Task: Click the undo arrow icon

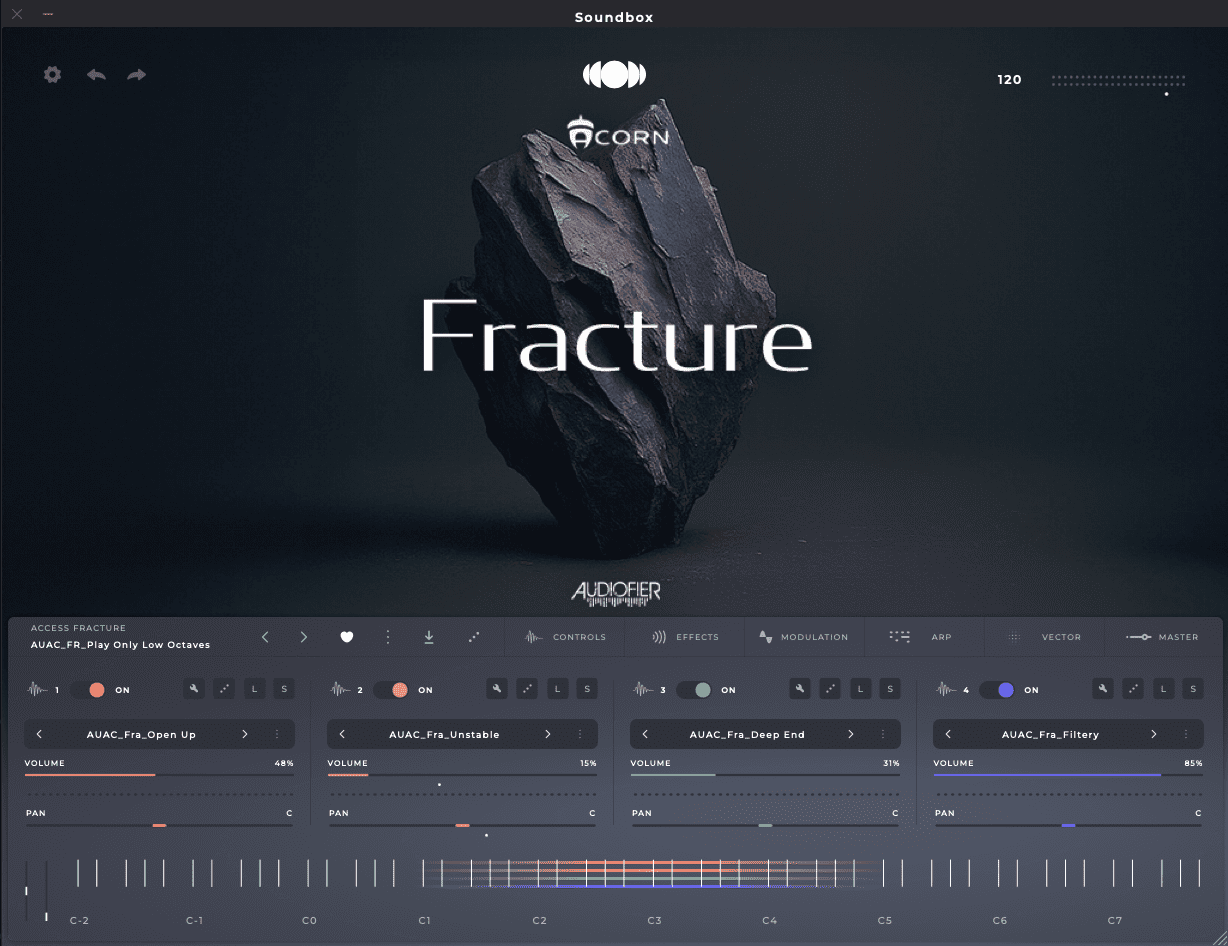Action: (x=96, y=75)
